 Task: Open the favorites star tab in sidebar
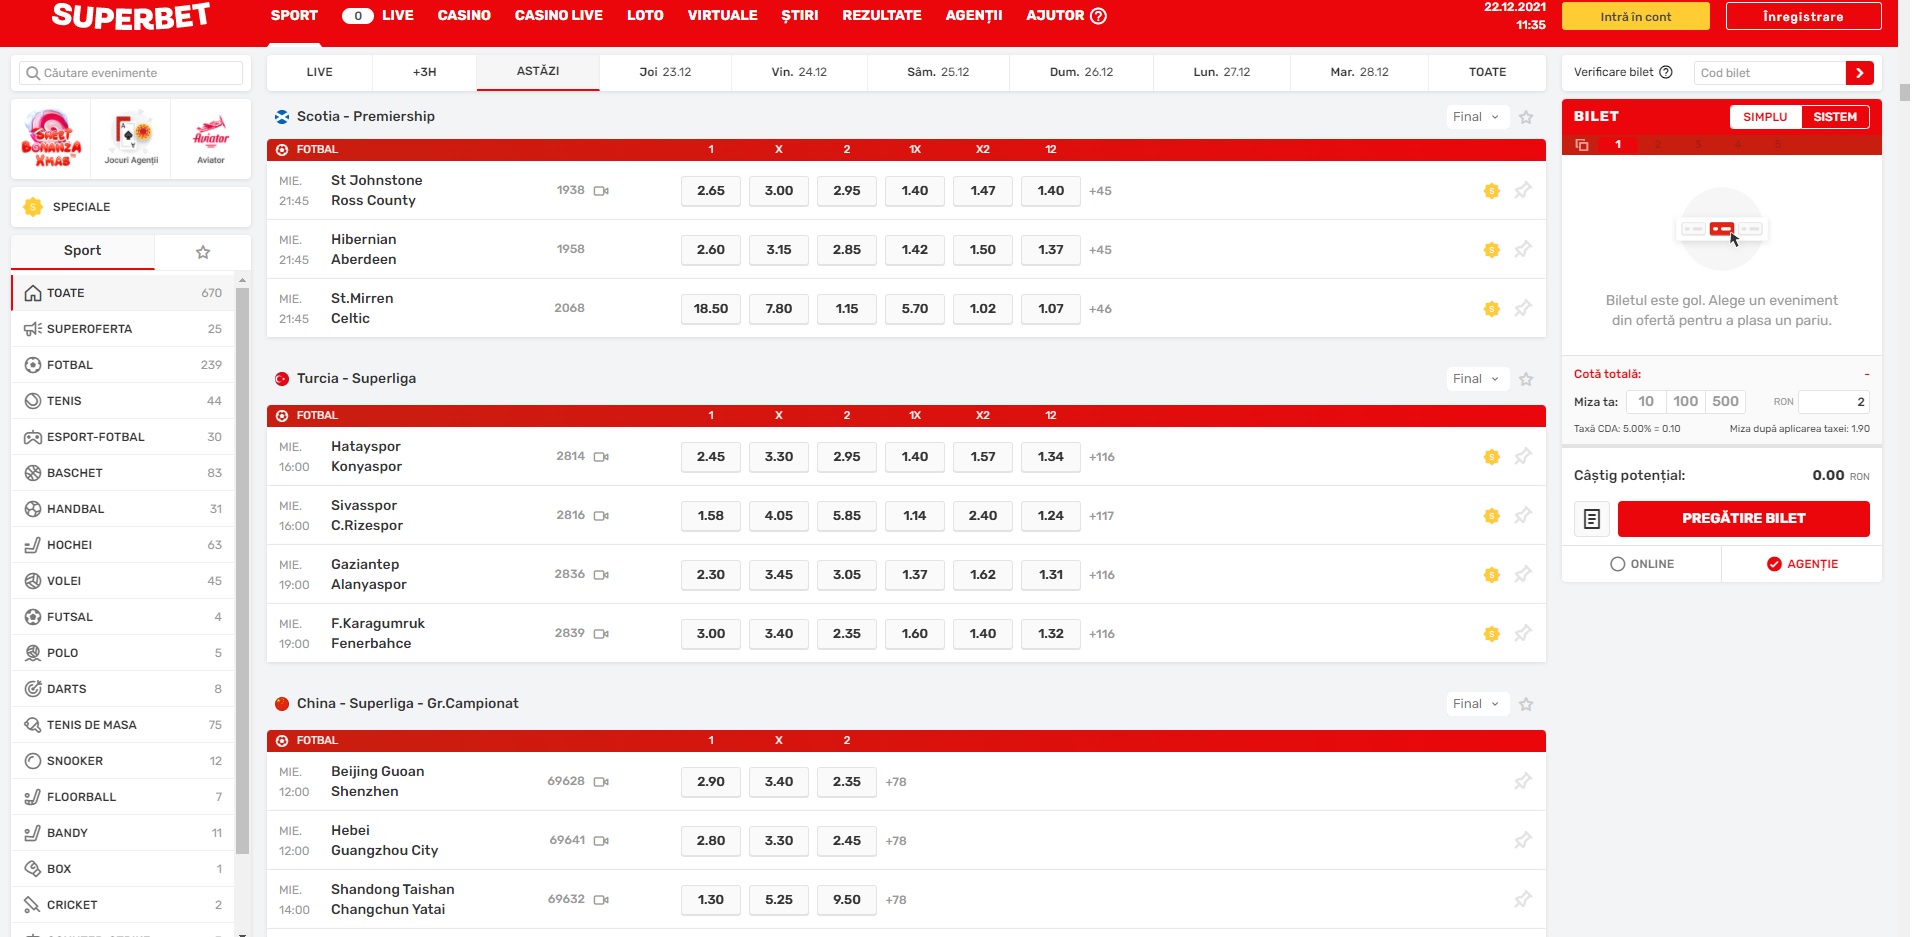point(203,252)
